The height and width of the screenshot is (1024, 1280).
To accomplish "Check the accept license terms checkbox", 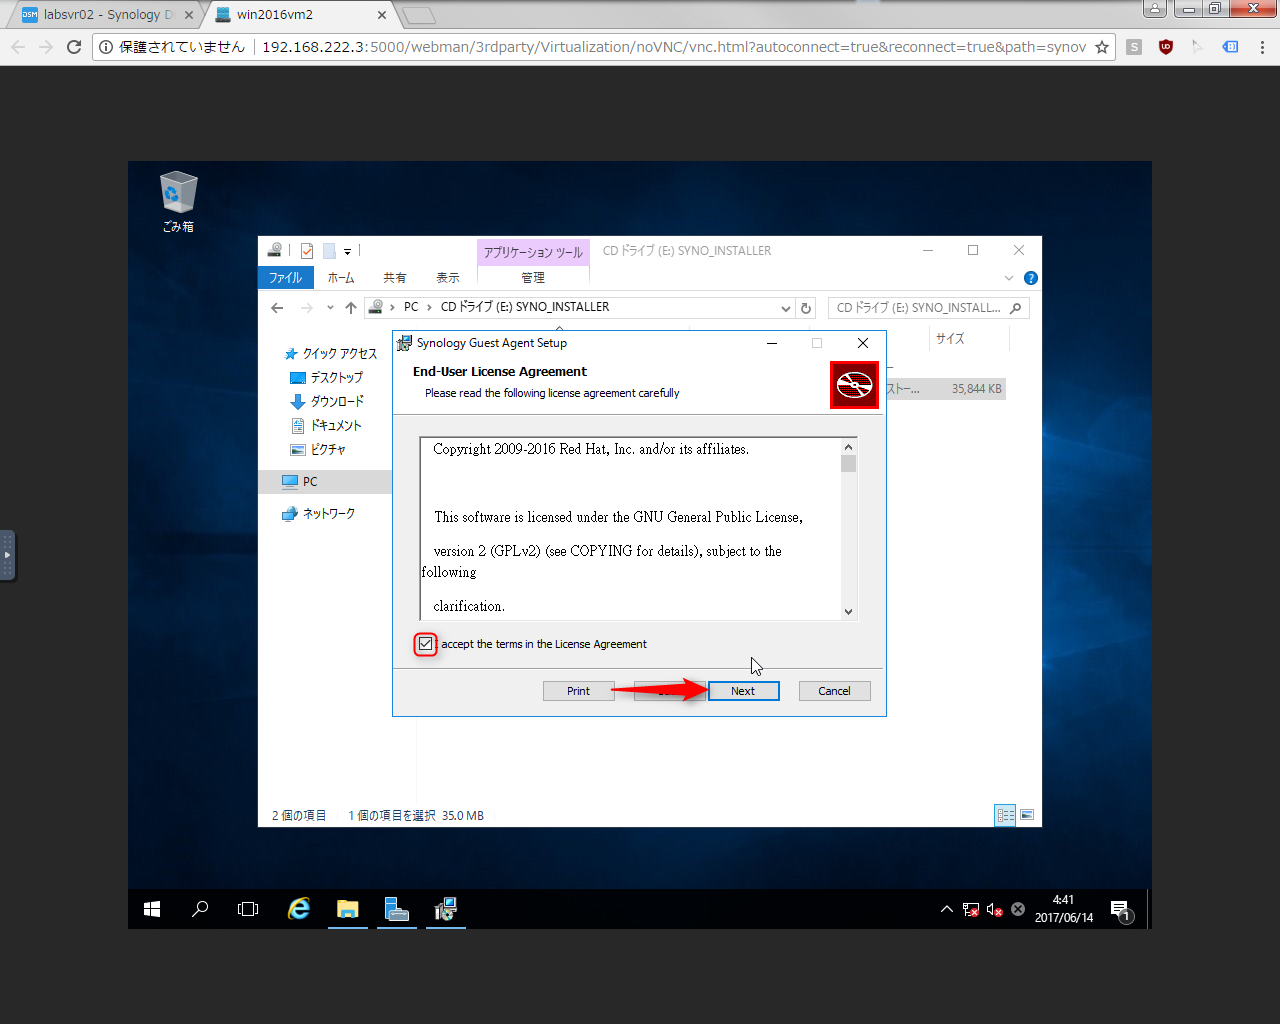I will 426,644.
